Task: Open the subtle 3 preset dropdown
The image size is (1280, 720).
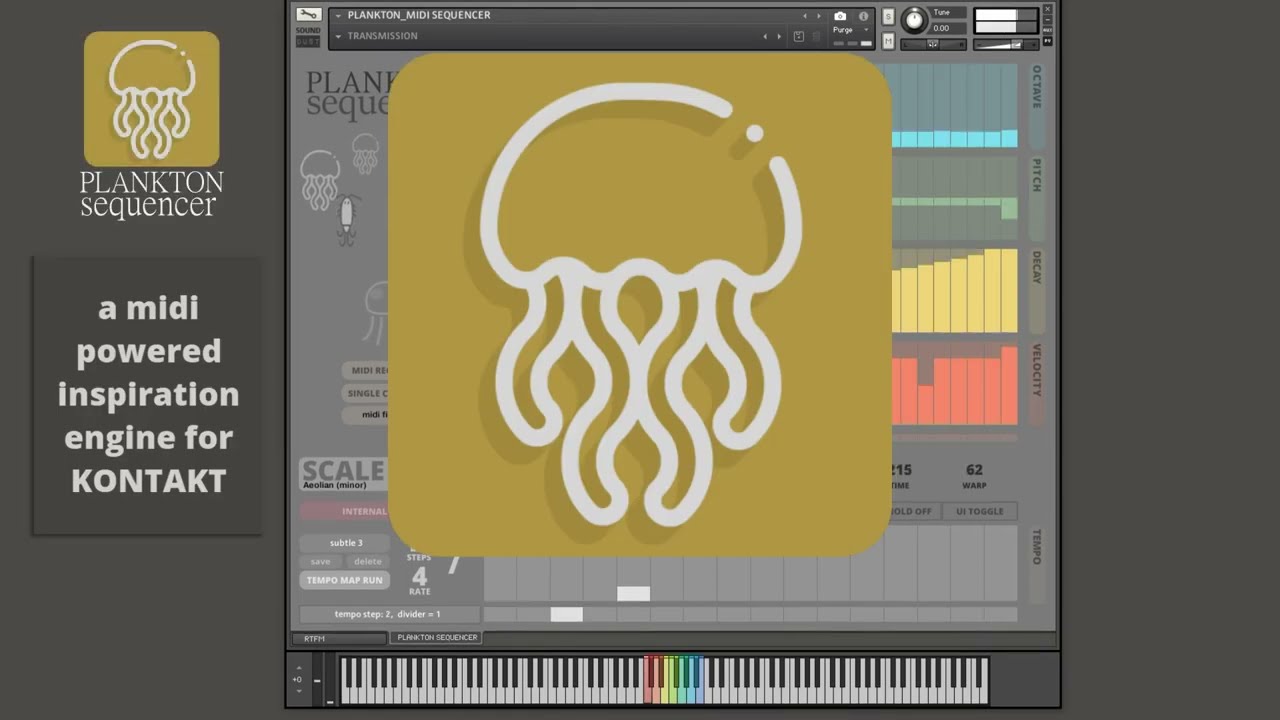Action: click(346, 542)
